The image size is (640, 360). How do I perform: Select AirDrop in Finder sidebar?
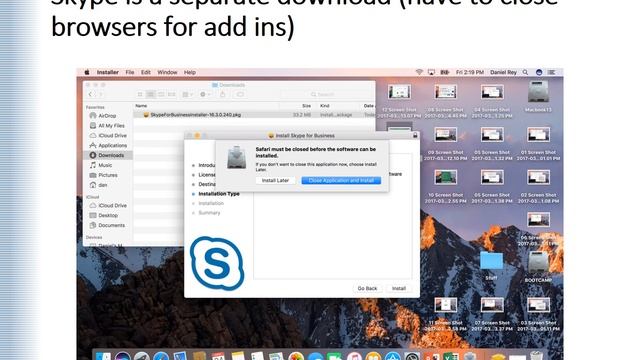pos(107,116)
